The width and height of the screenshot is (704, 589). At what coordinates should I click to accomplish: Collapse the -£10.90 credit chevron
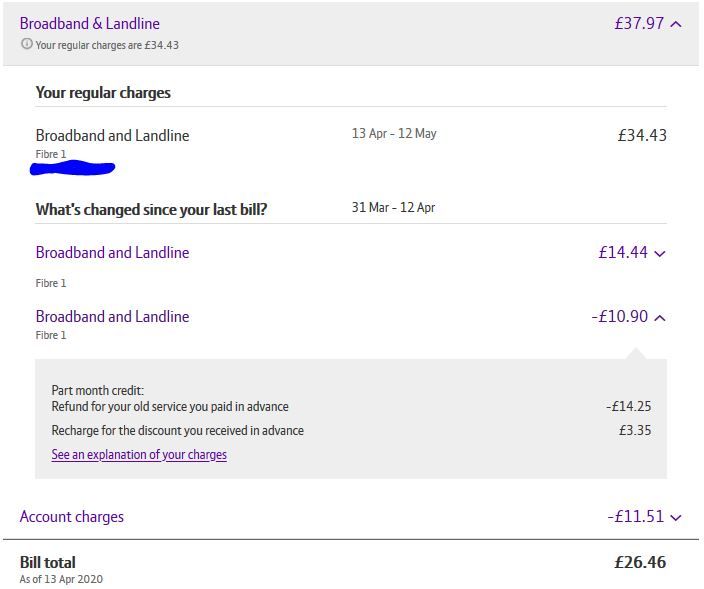(x=660, y=318)
